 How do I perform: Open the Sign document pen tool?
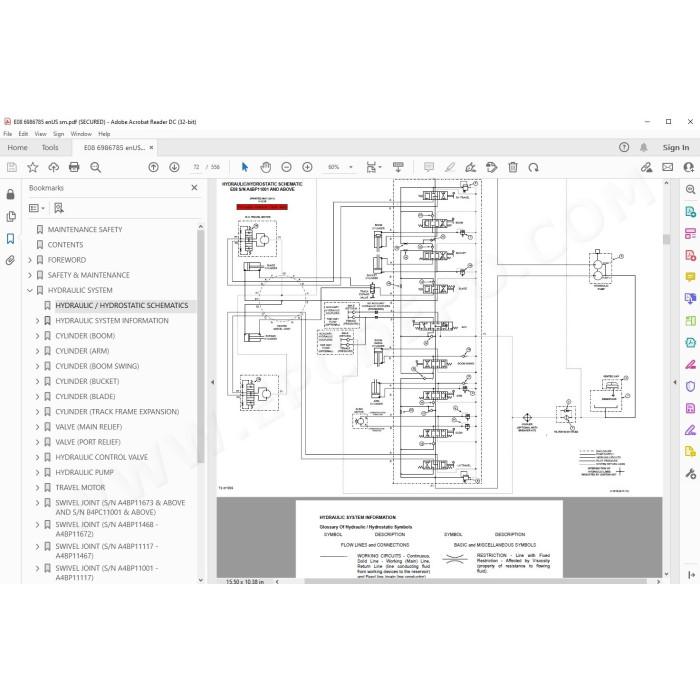(471, 167)
